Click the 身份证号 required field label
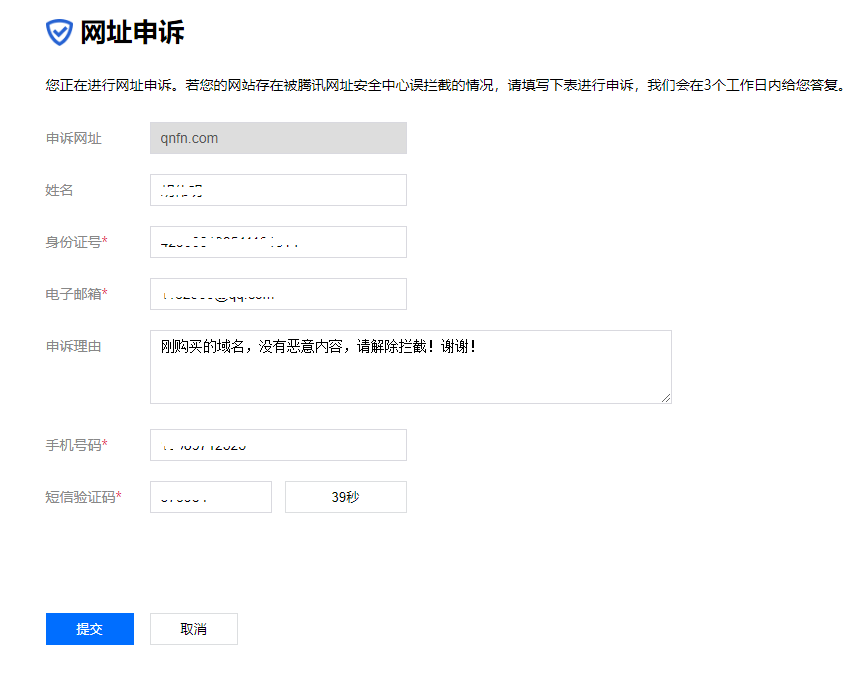The height and width of the screenshot is (676, 861). 76,242
